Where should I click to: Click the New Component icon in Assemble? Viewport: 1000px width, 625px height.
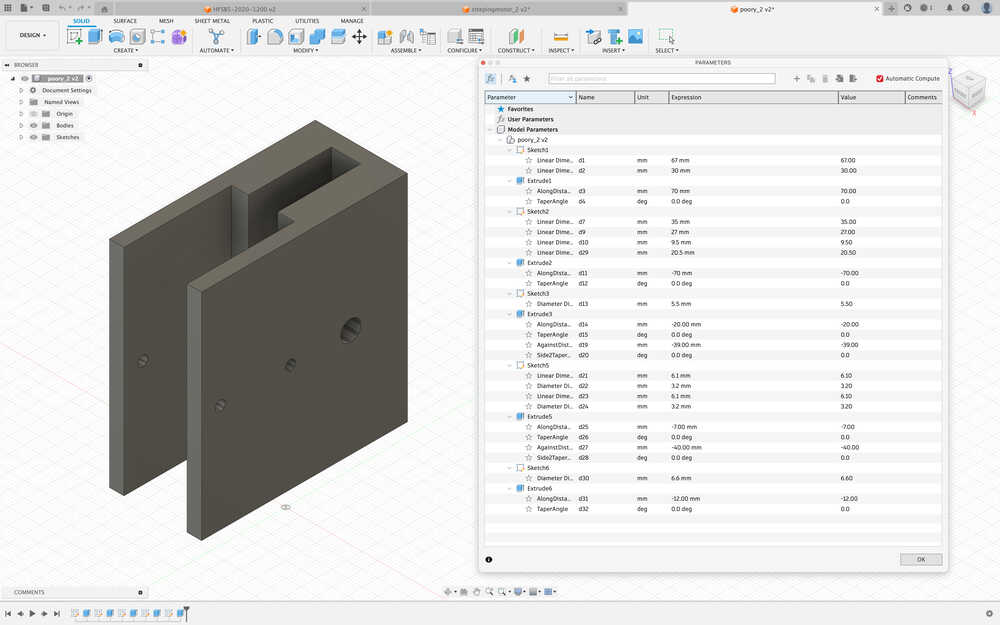click(385, 36)
